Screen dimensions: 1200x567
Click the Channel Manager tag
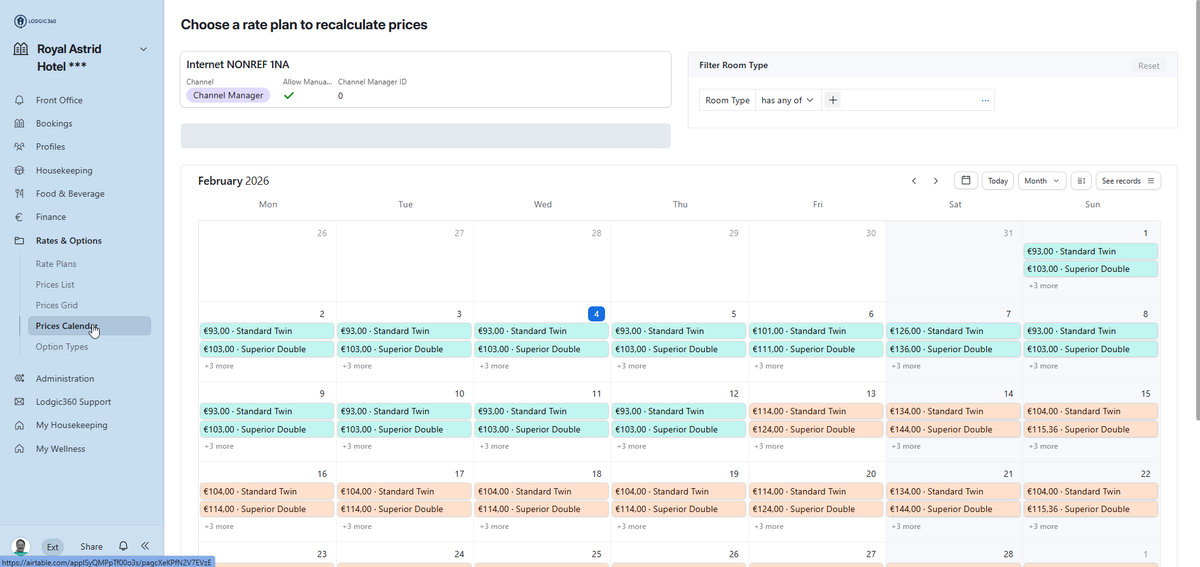[x=228, y=95]
